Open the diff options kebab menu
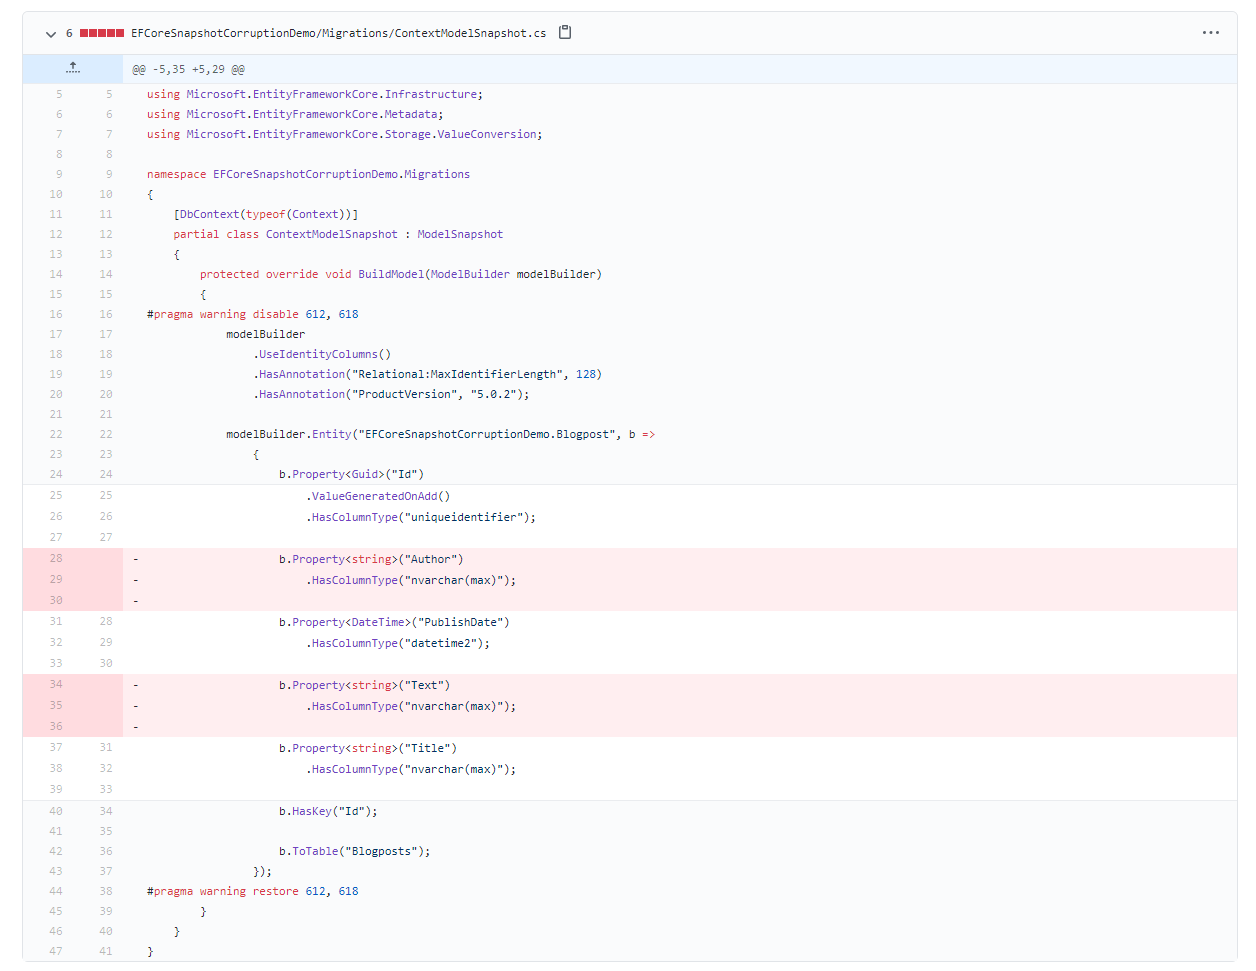 1211,33
